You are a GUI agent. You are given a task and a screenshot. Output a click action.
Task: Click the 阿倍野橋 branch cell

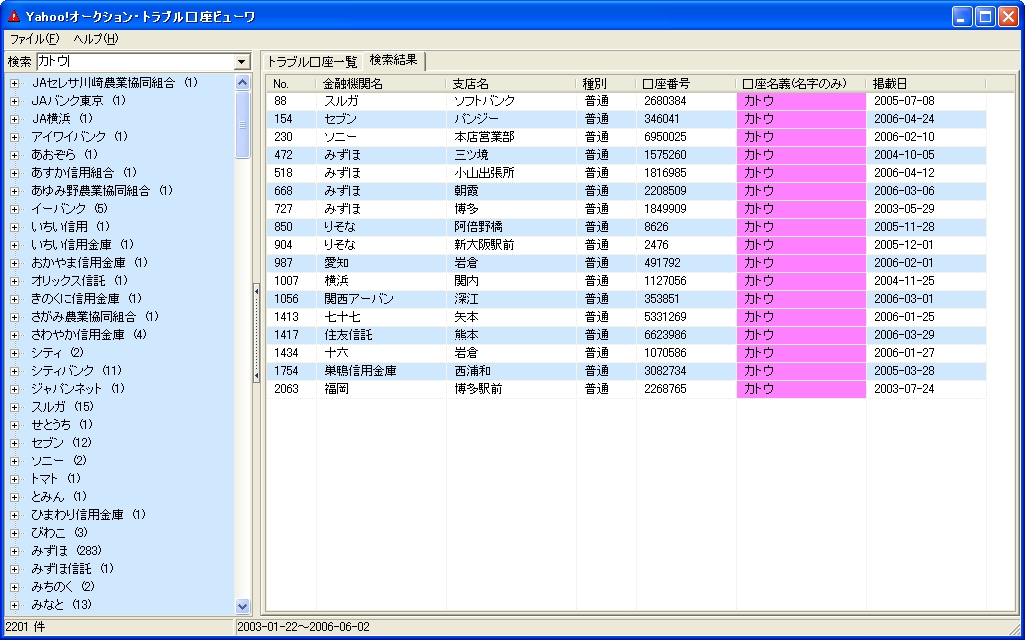click(511, 227)
